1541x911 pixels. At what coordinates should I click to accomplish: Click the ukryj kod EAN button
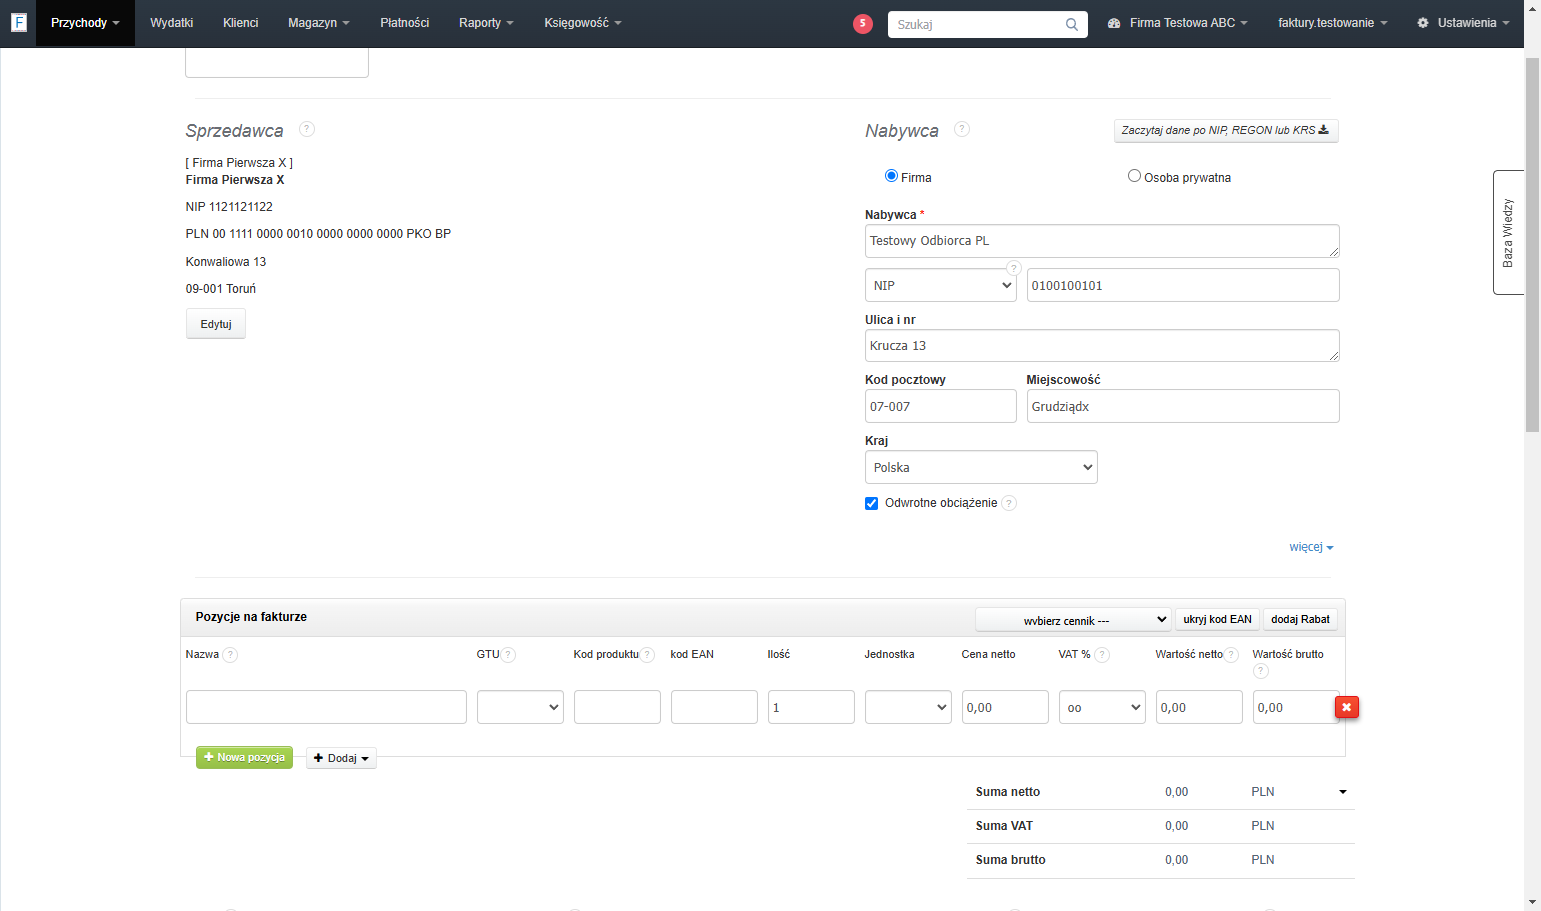1217,620
